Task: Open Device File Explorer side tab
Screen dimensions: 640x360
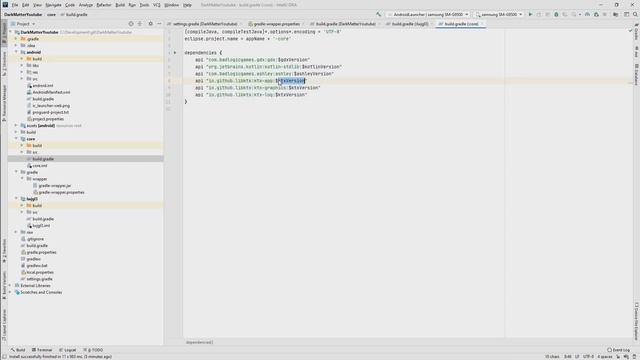Action: (x=636, y=322)
